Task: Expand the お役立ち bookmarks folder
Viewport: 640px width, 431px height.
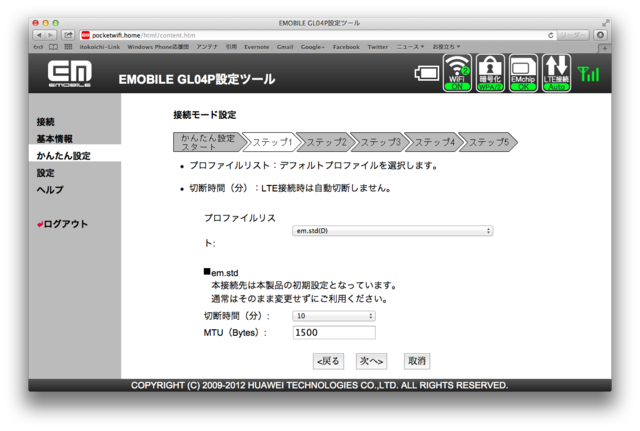Action: click(x=446, y=47)
